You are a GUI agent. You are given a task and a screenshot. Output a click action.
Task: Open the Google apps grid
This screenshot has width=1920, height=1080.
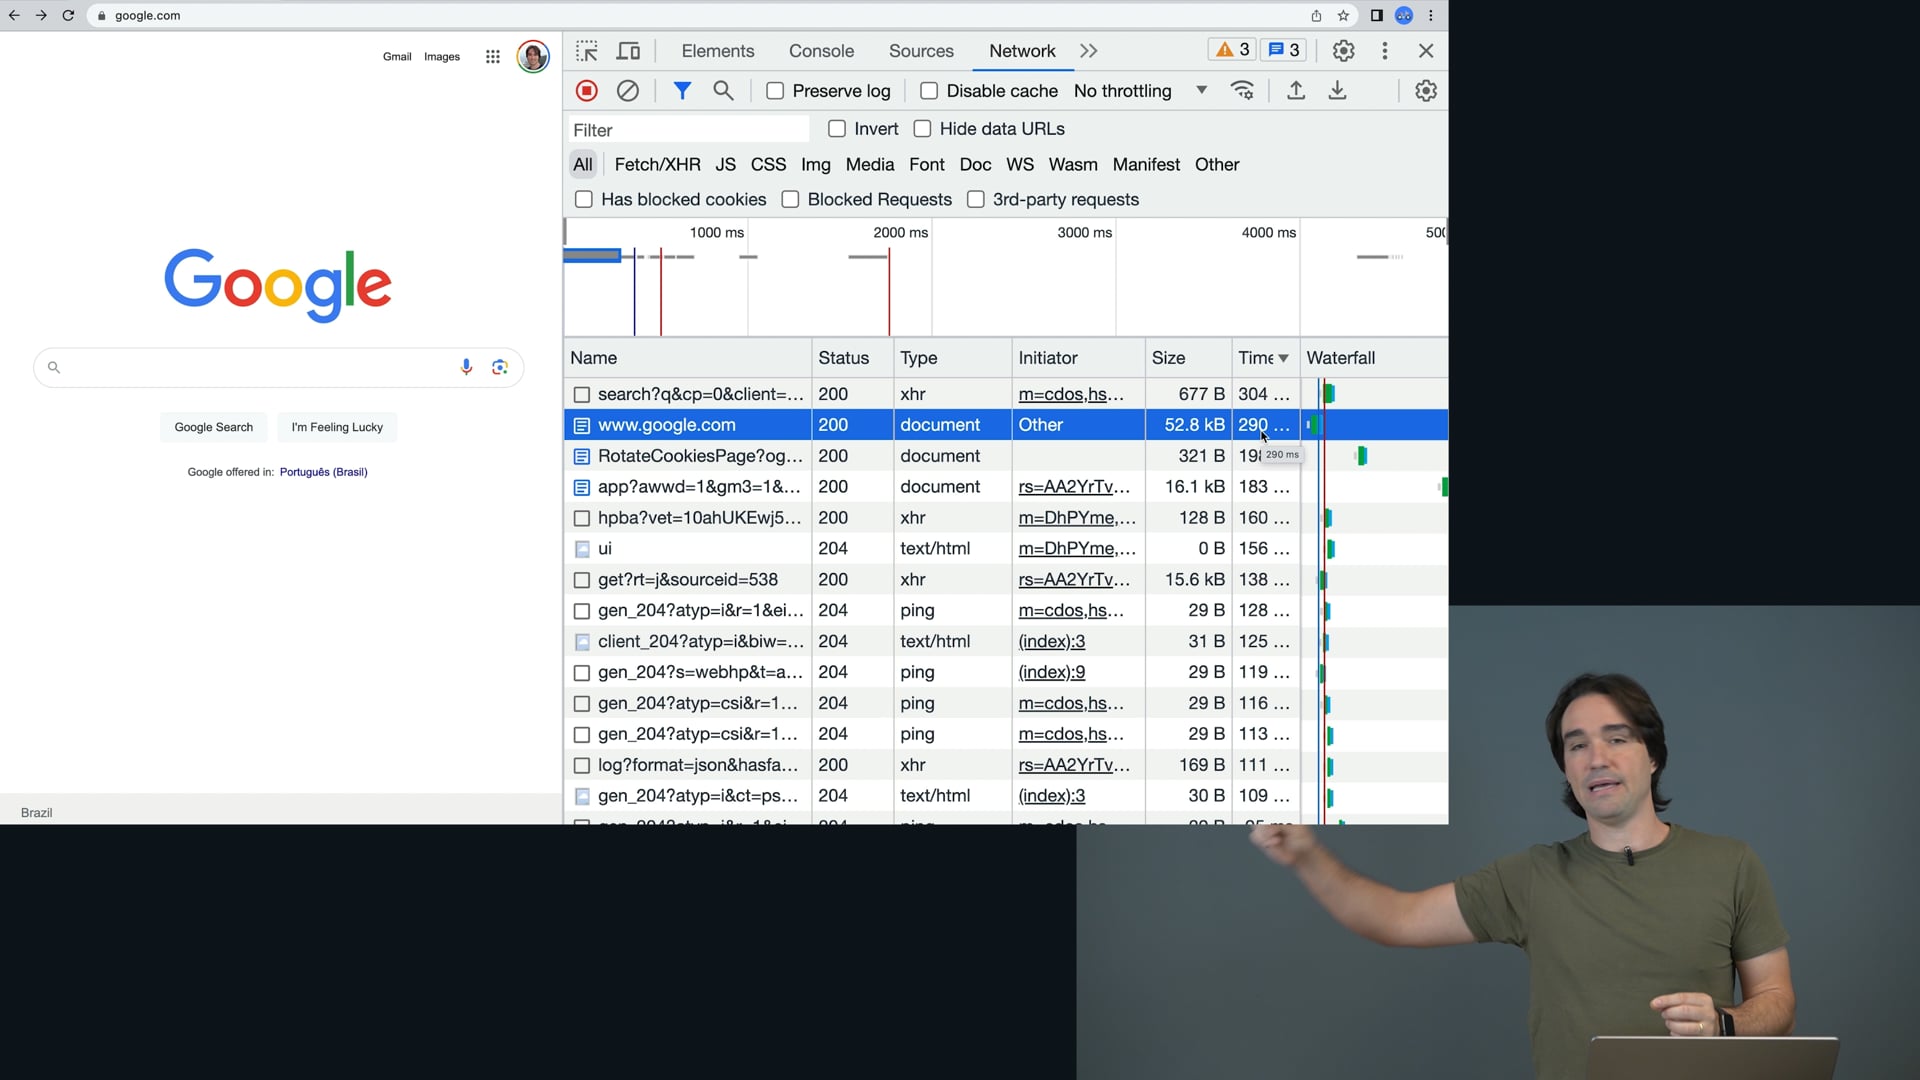point(492,57)
